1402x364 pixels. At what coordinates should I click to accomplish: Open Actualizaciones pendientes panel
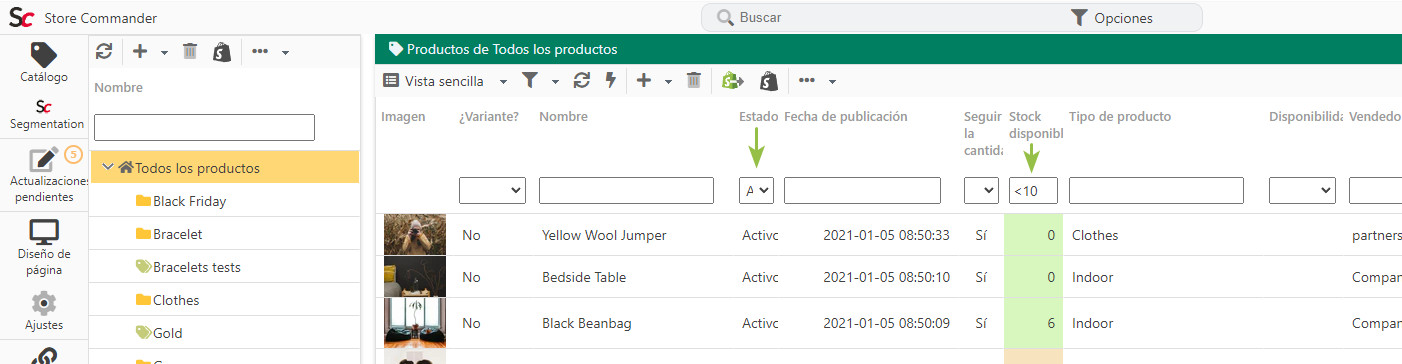click(44, 174)
